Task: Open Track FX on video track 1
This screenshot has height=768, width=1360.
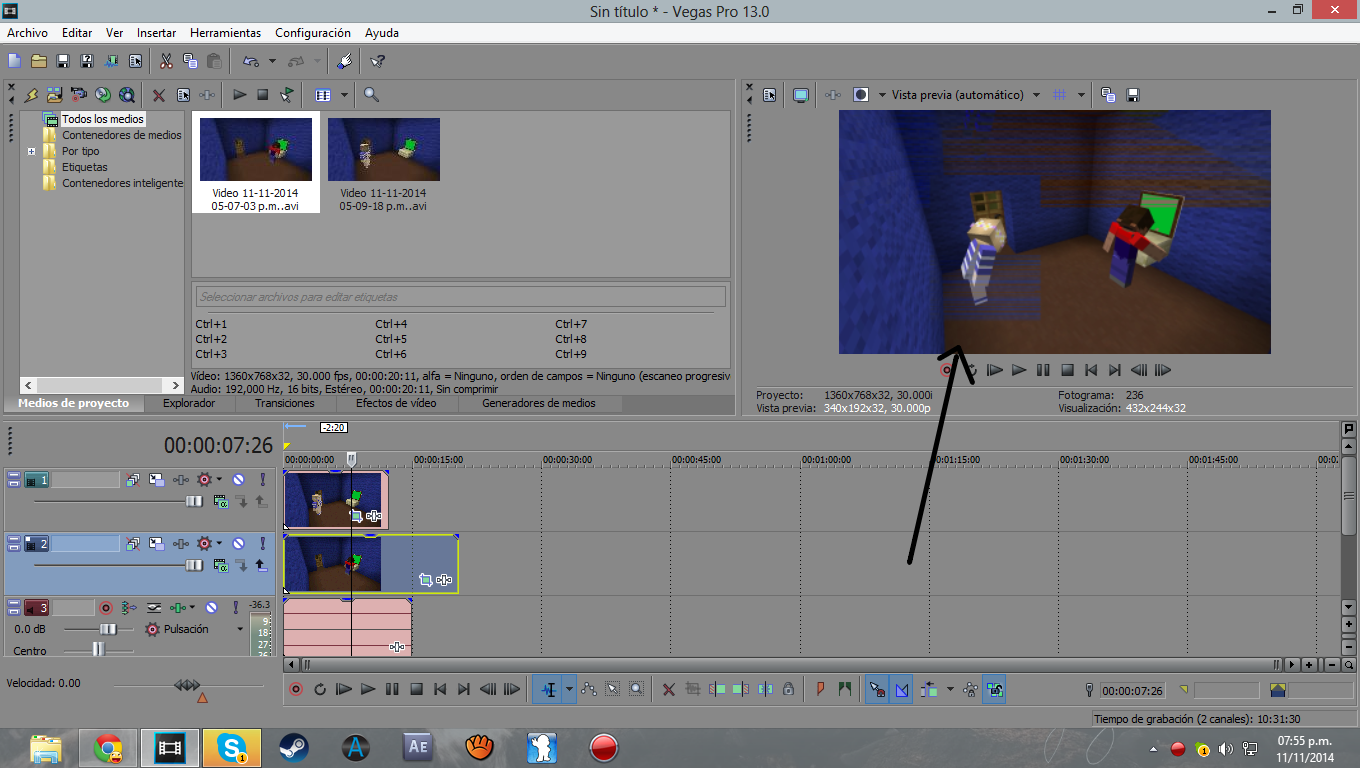Action: tap(181, 480)
